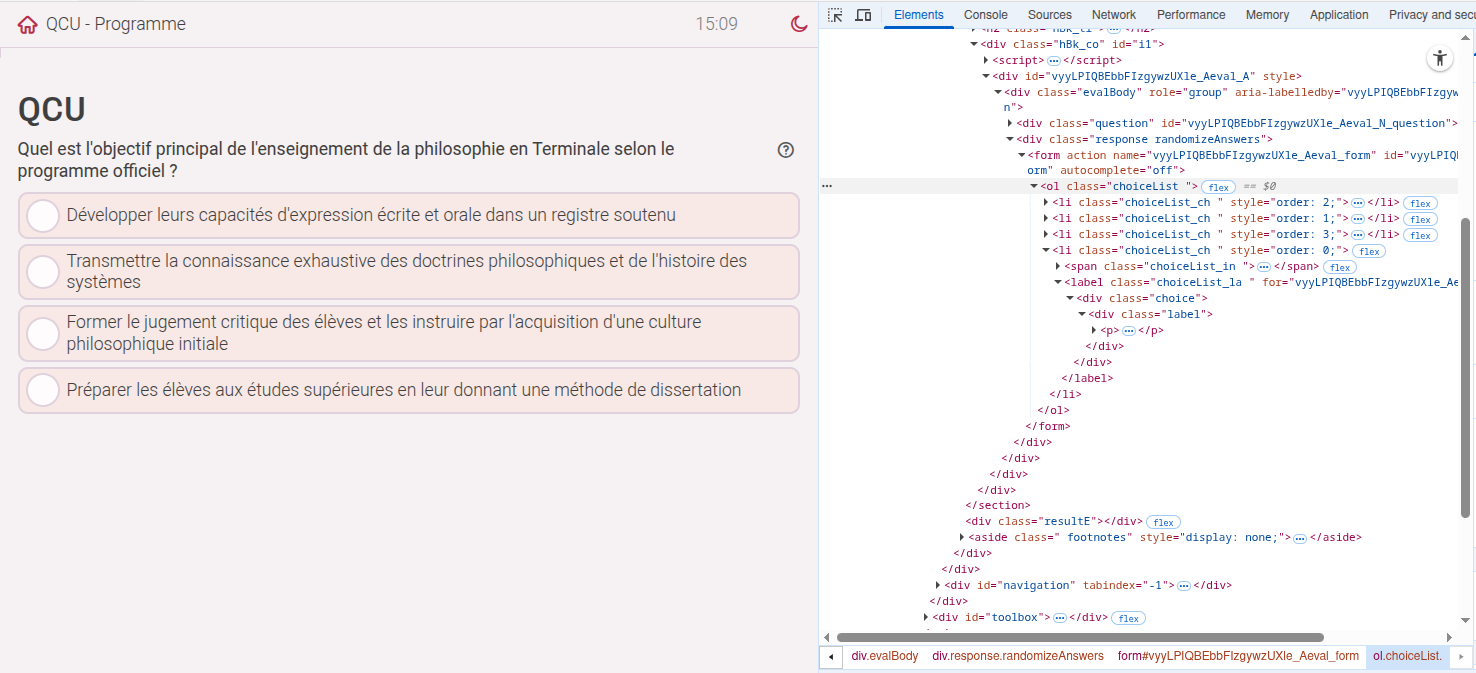Screen dimensions: 1476x673
Task: Click the flex badge next to ol choiceList
Action: point(1217,187)
